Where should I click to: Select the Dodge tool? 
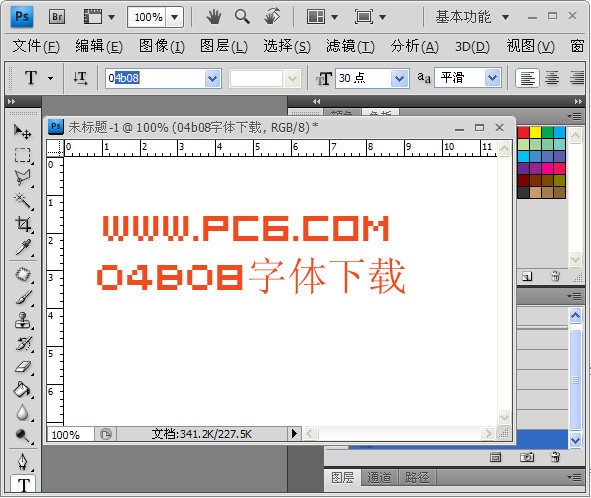click(x=23, y=436)
